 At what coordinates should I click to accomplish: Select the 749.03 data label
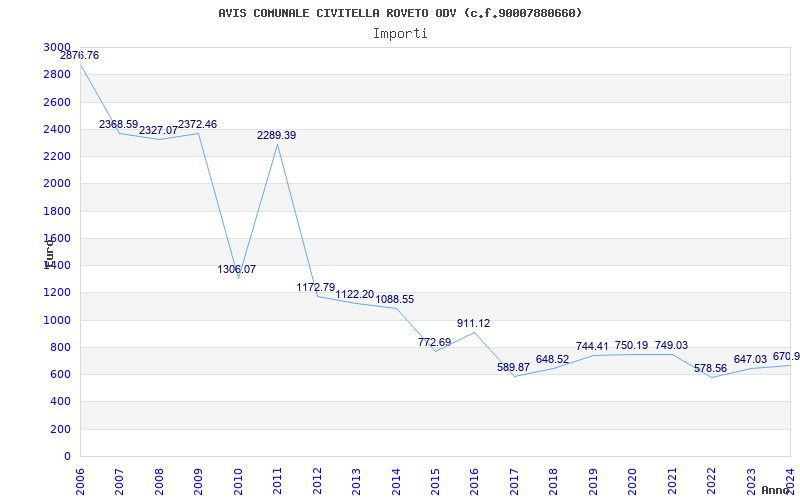tap(671, 345)
